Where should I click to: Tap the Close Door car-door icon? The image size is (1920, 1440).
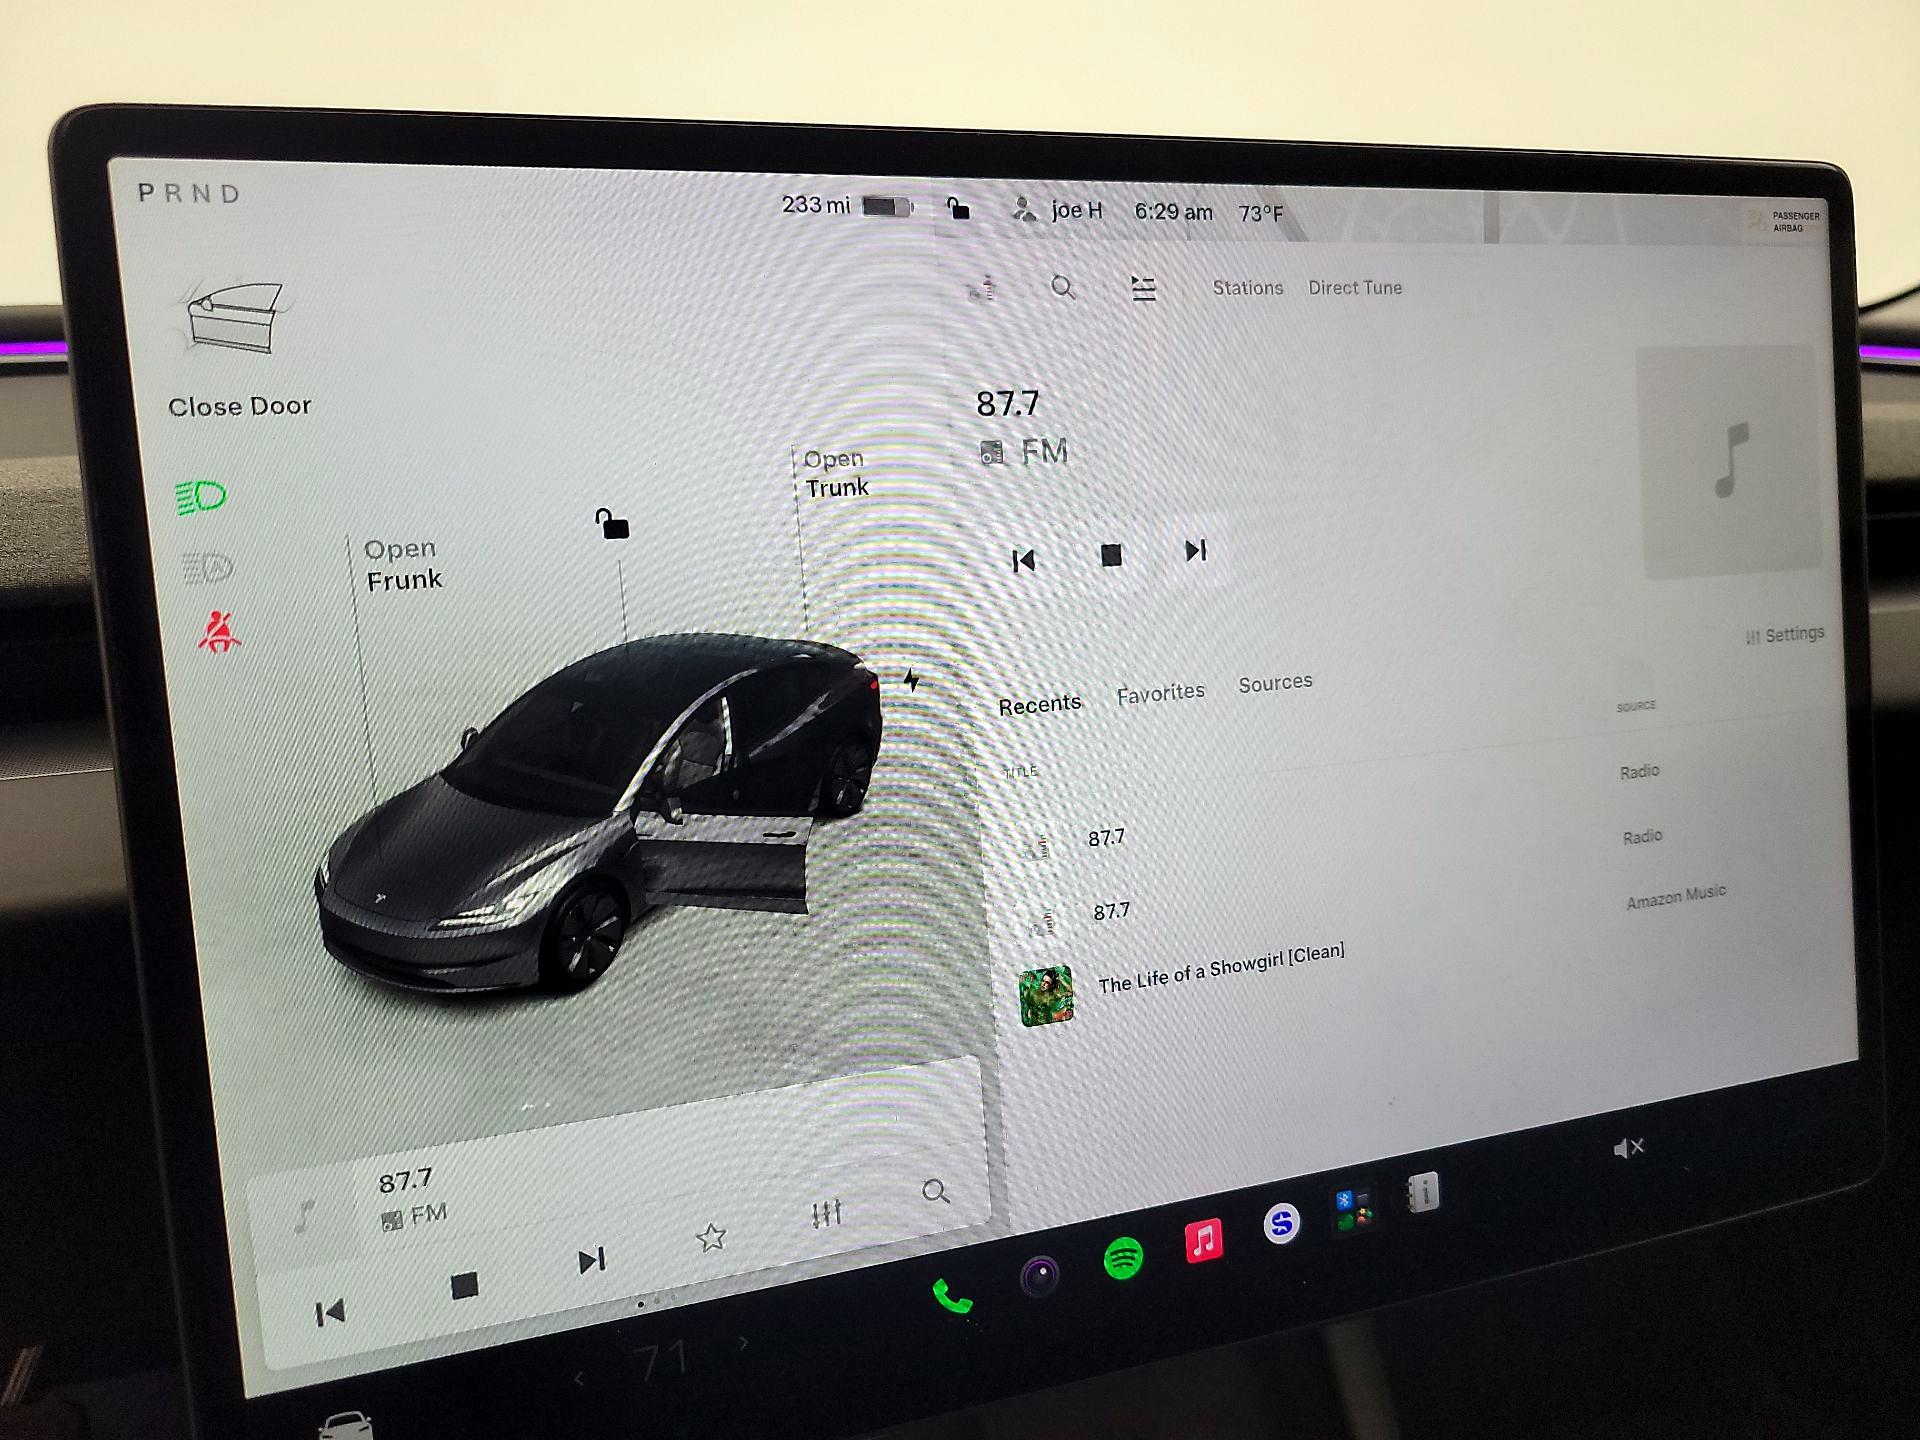click(x=234, y=318)
